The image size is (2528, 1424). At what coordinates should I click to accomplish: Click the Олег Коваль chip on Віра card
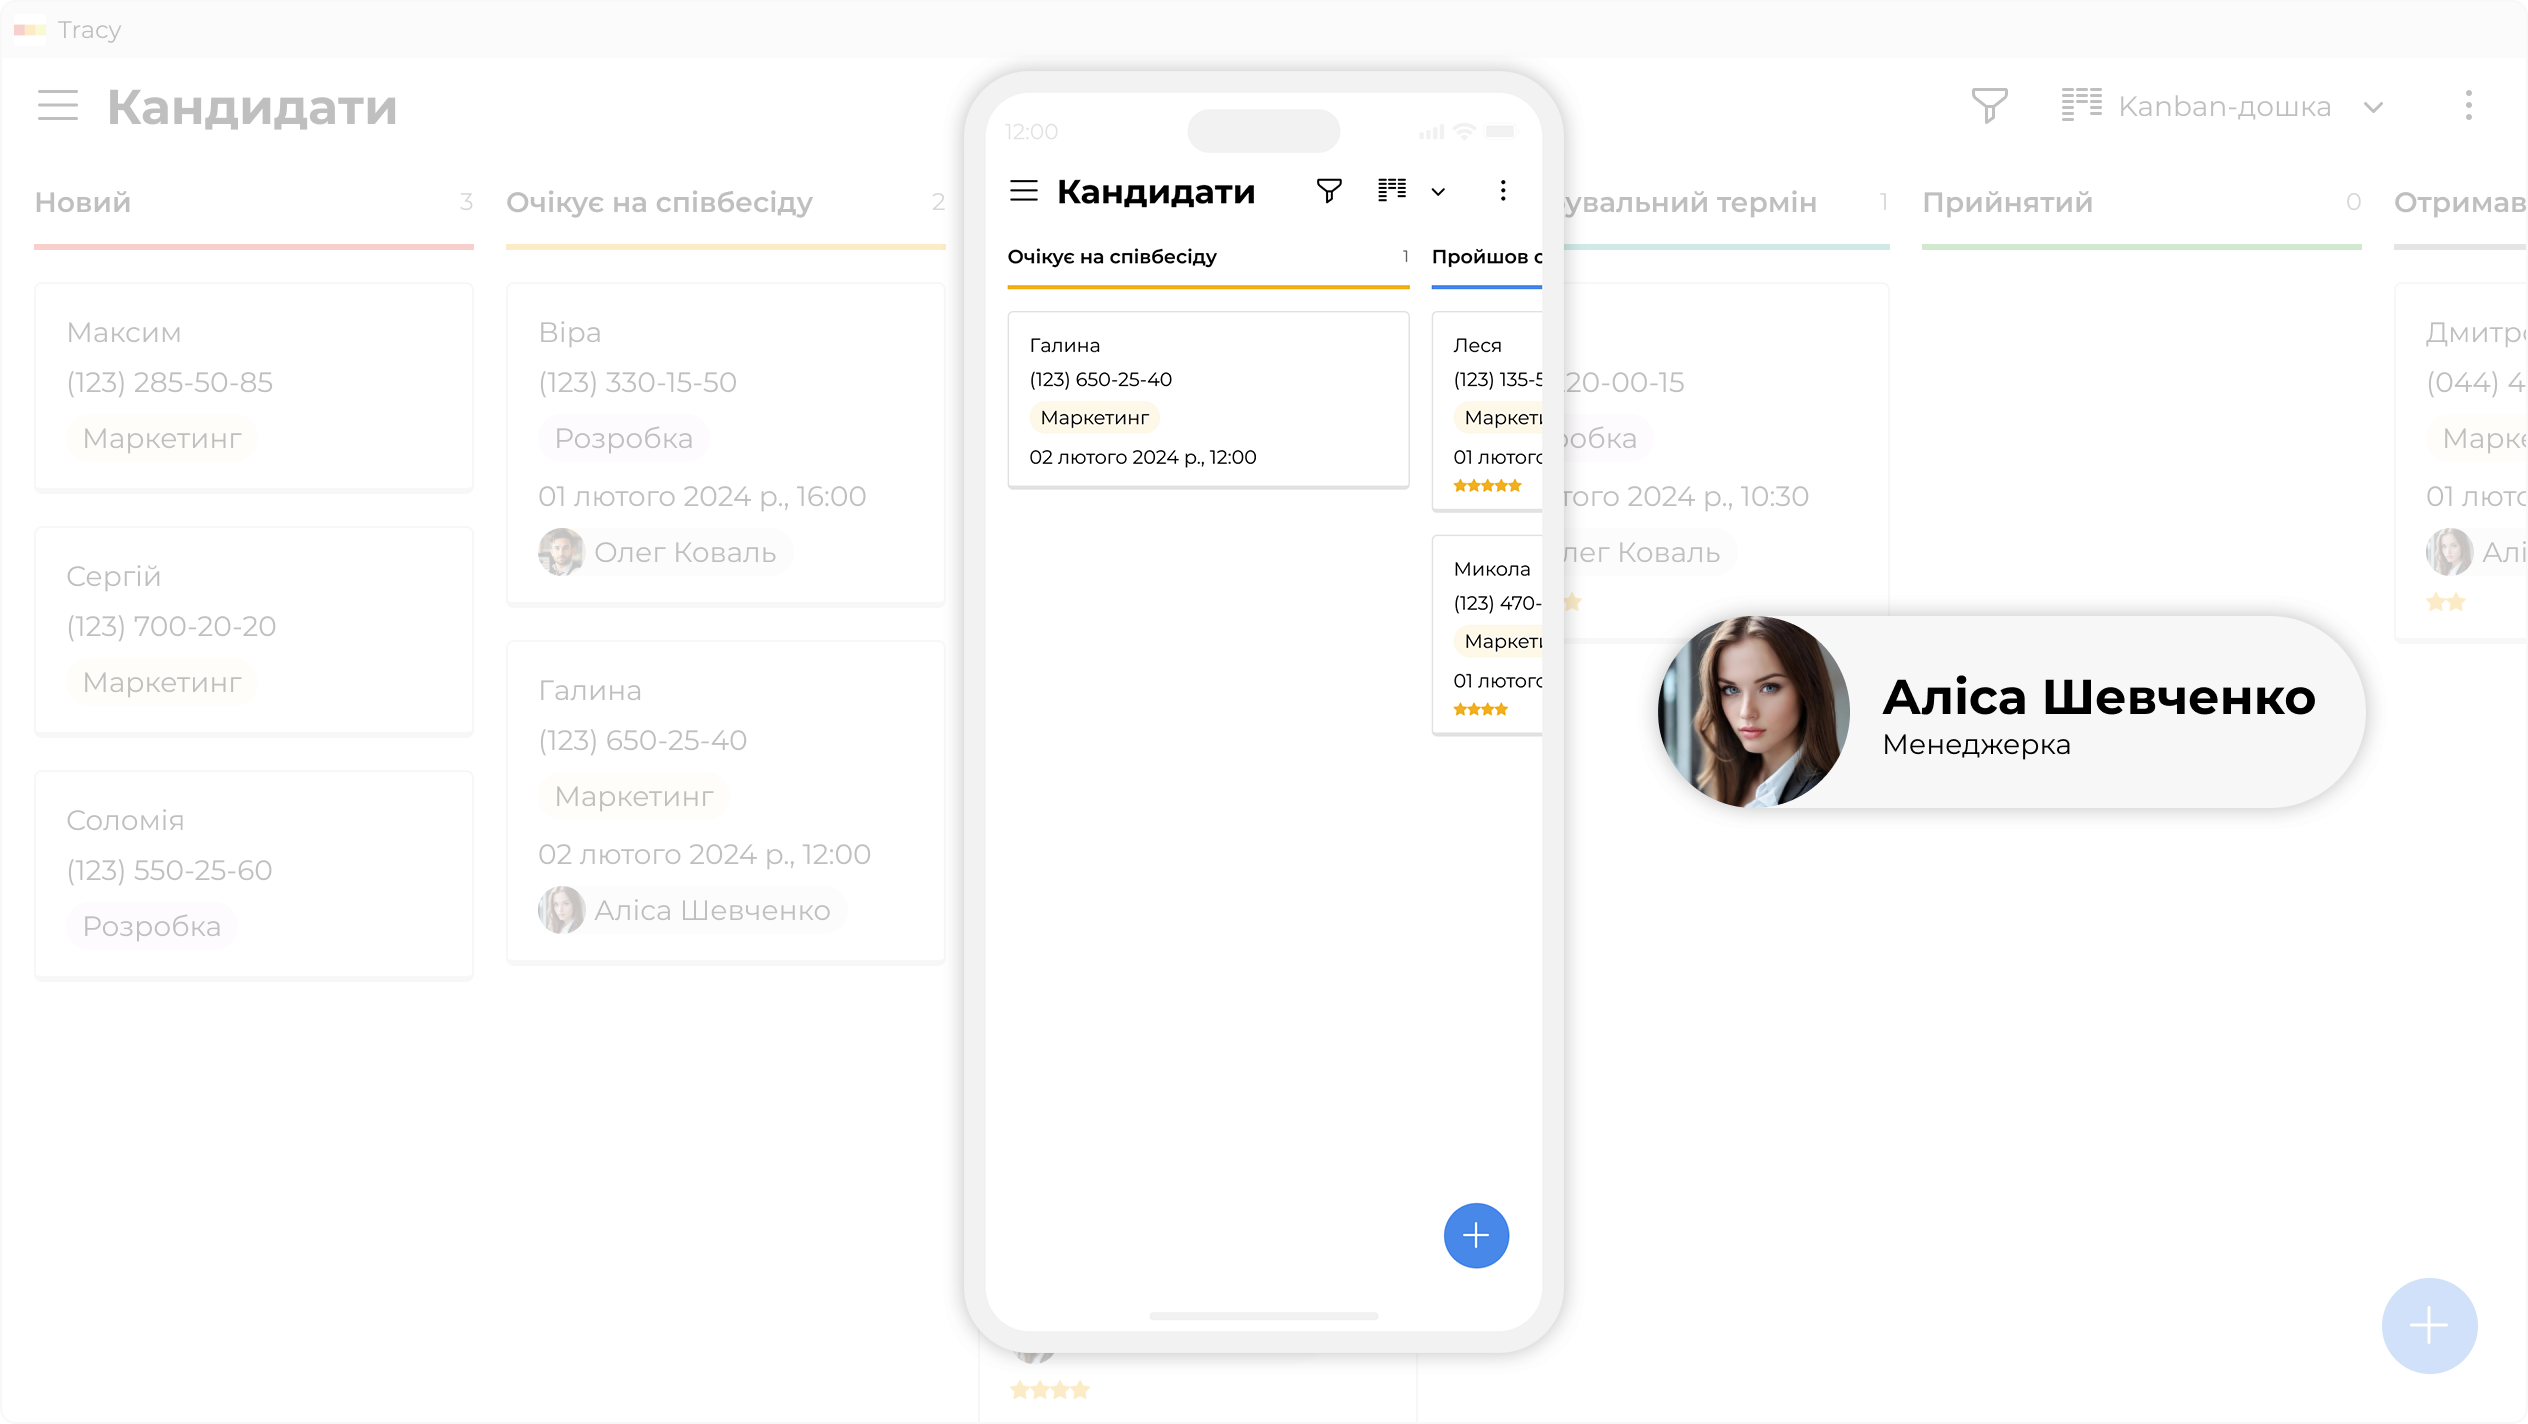coord(666,552)
